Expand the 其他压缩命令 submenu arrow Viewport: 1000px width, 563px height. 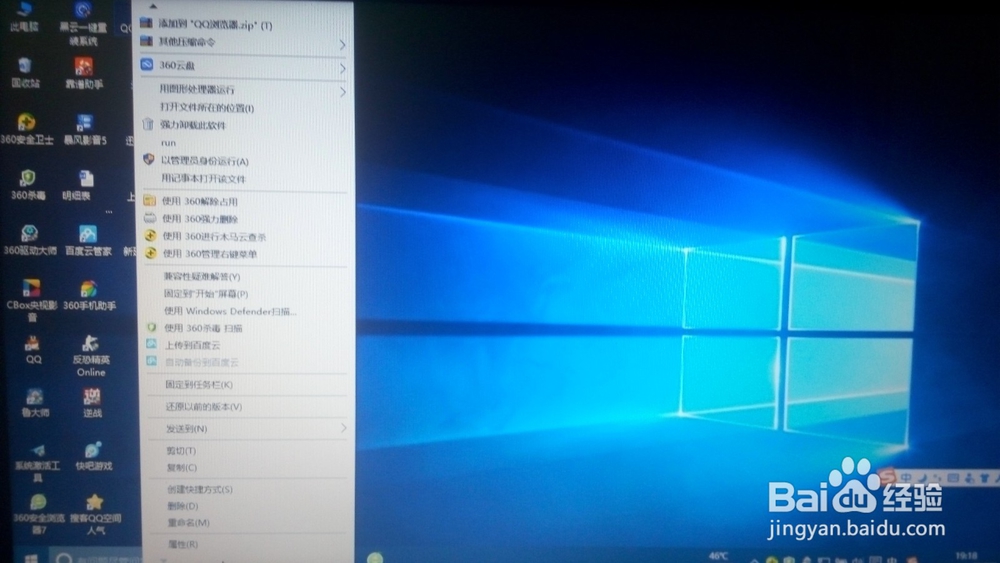pyautogui.click(x=342, y=44)
